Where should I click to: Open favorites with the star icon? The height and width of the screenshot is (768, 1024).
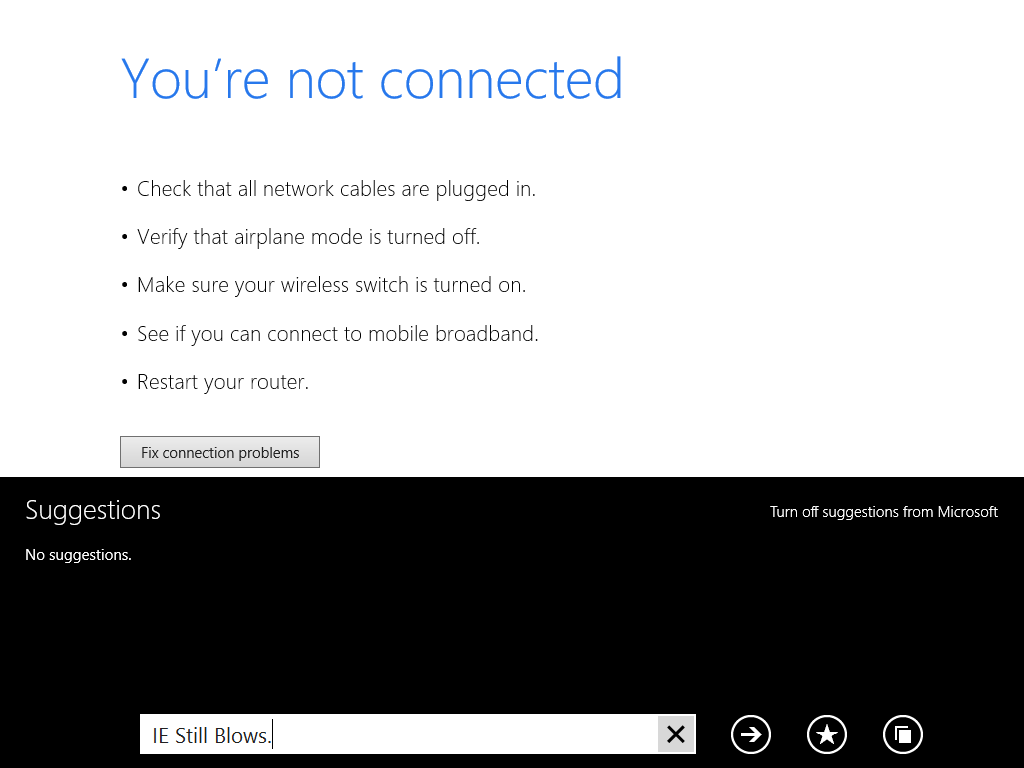(827, 735)
